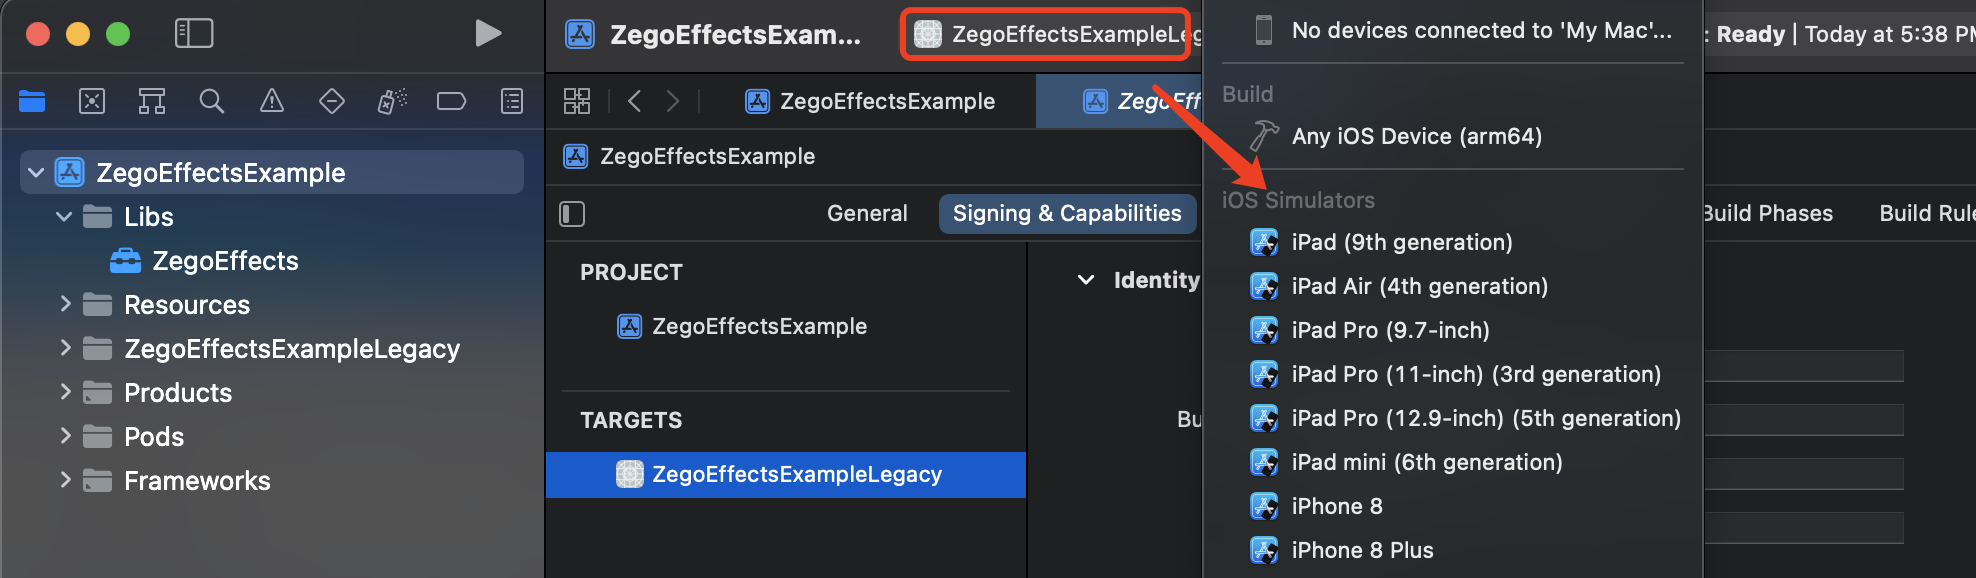The width and height of the screenshot is (1976, 578).
Task: Open the Project navigator folder icon
Action: click(32, 101)
